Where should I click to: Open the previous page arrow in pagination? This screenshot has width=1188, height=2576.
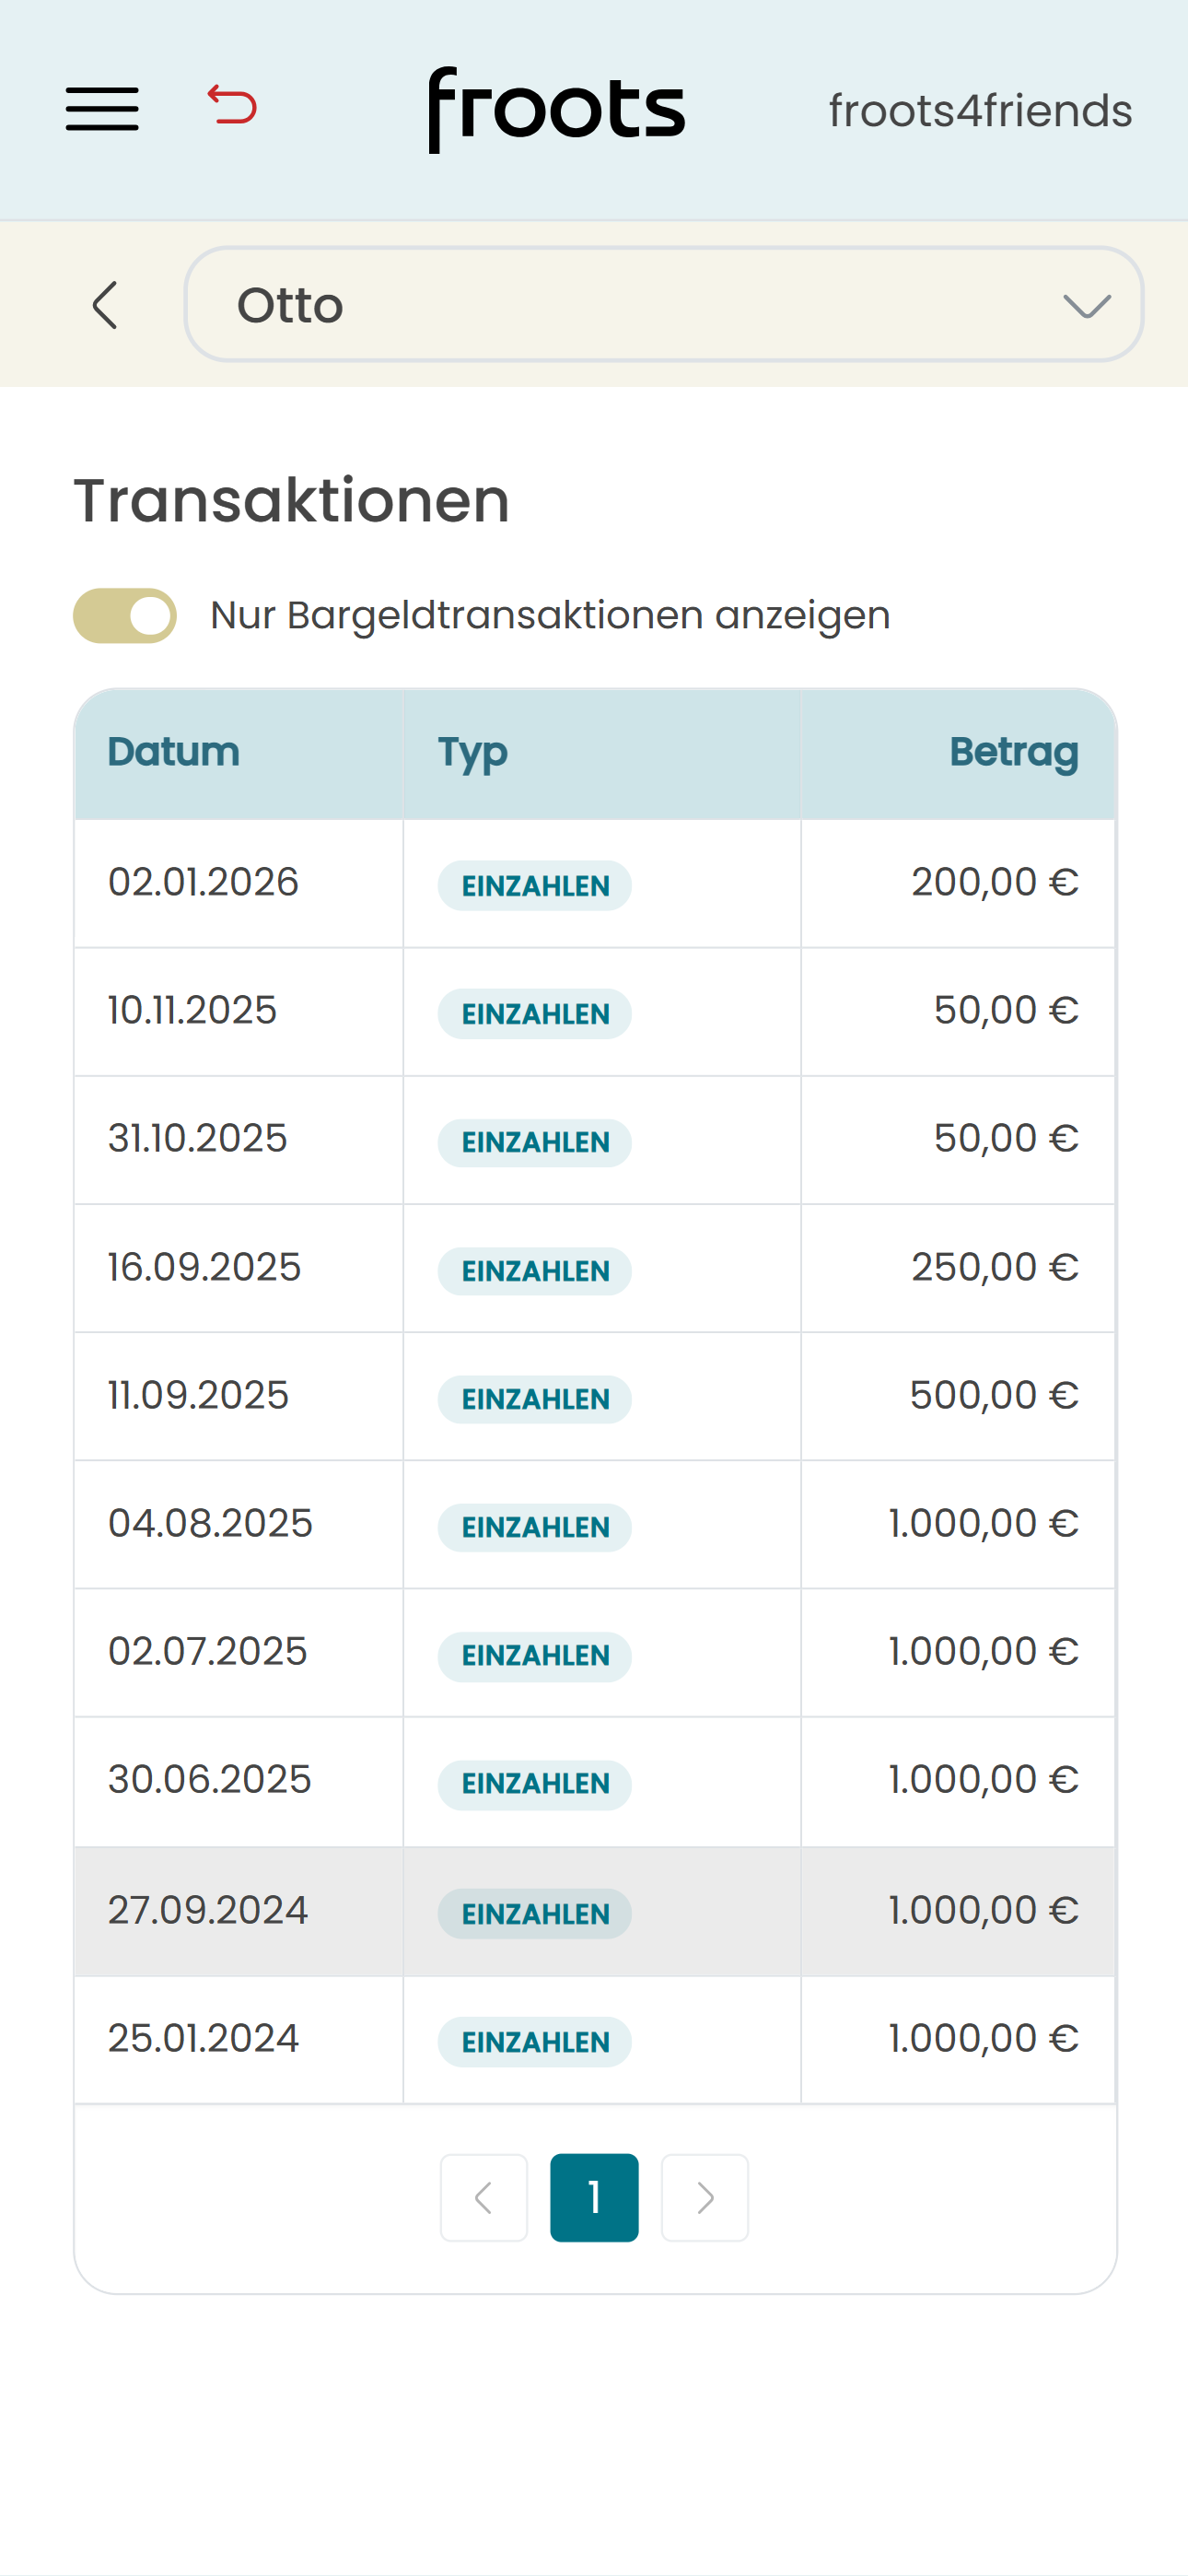pos(484,2199)
